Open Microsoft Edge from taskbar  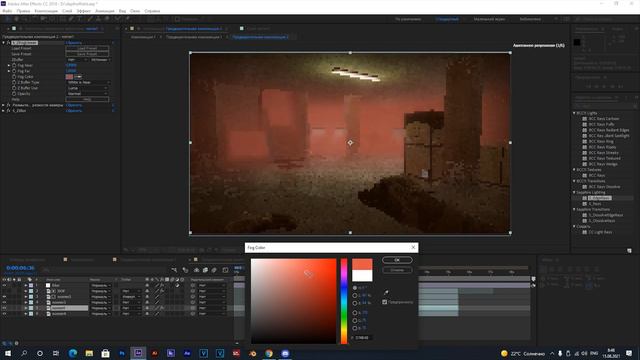[x=73, y=353]
